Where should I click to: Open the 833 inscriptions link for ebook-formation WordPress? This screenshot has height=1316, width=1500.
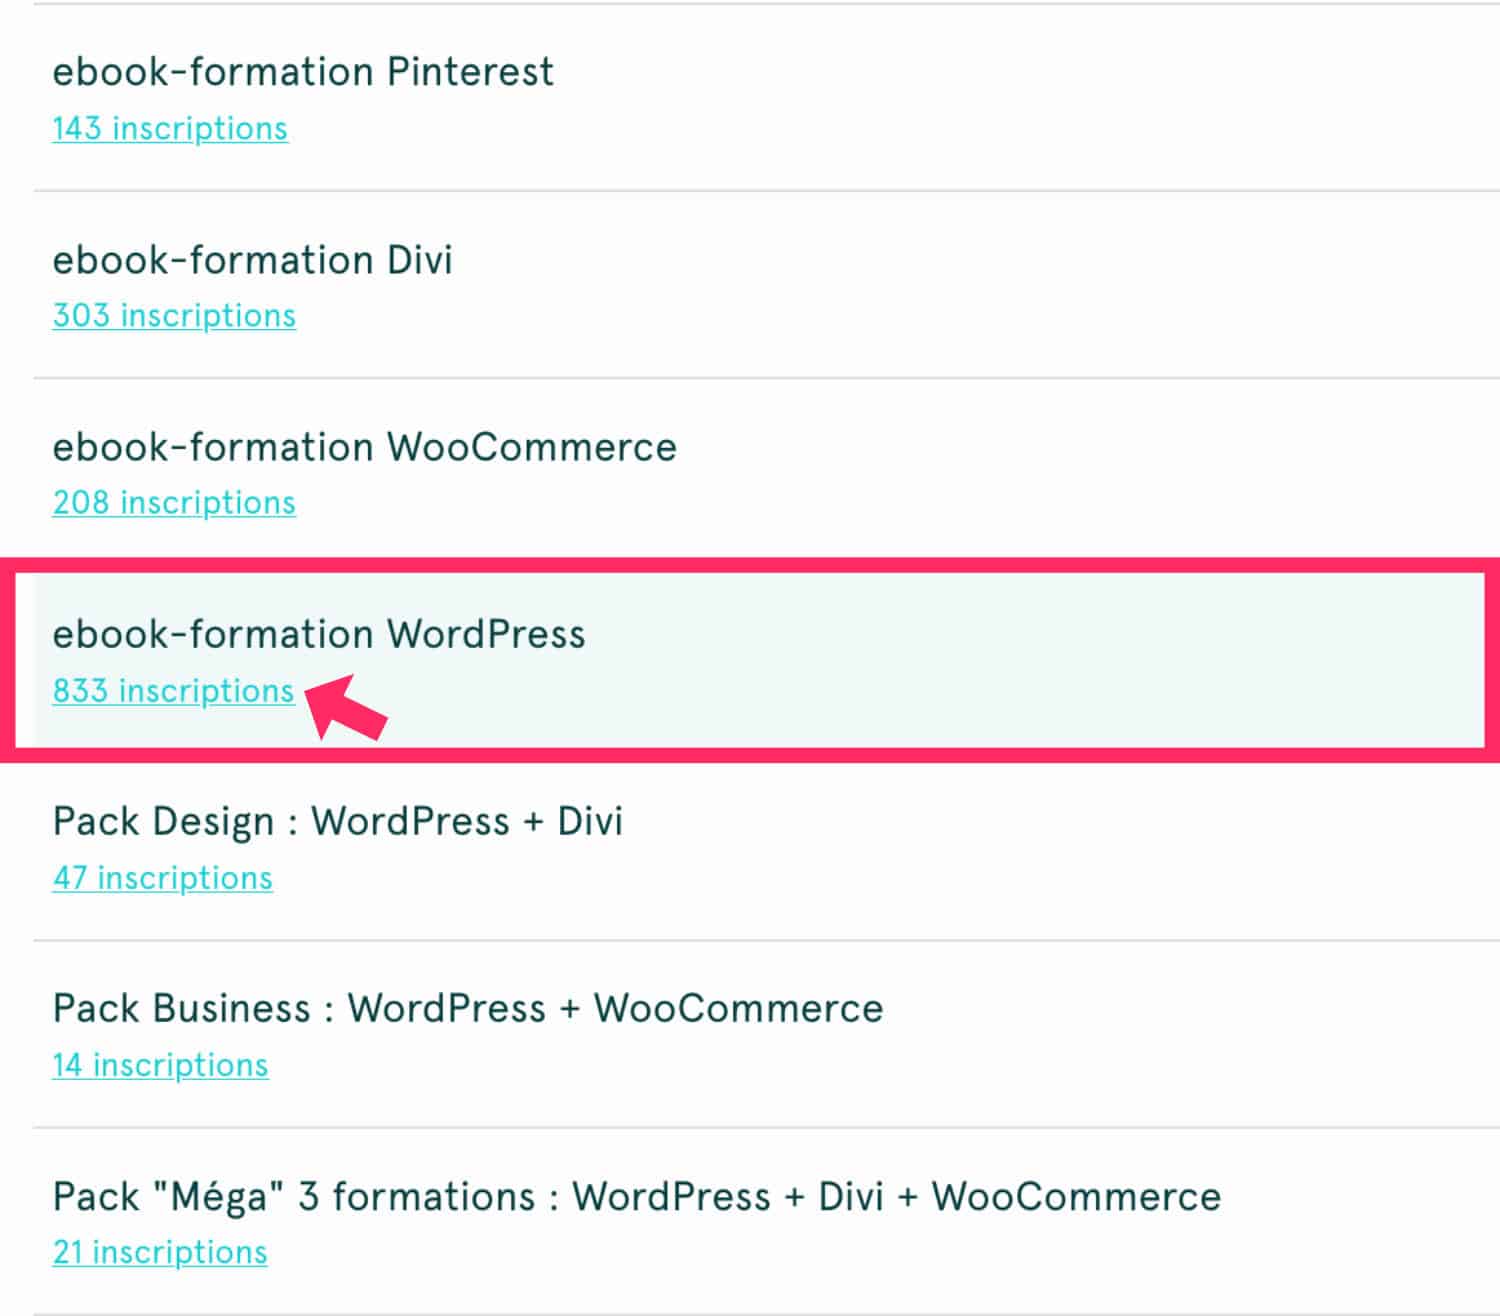click(172, 690)
